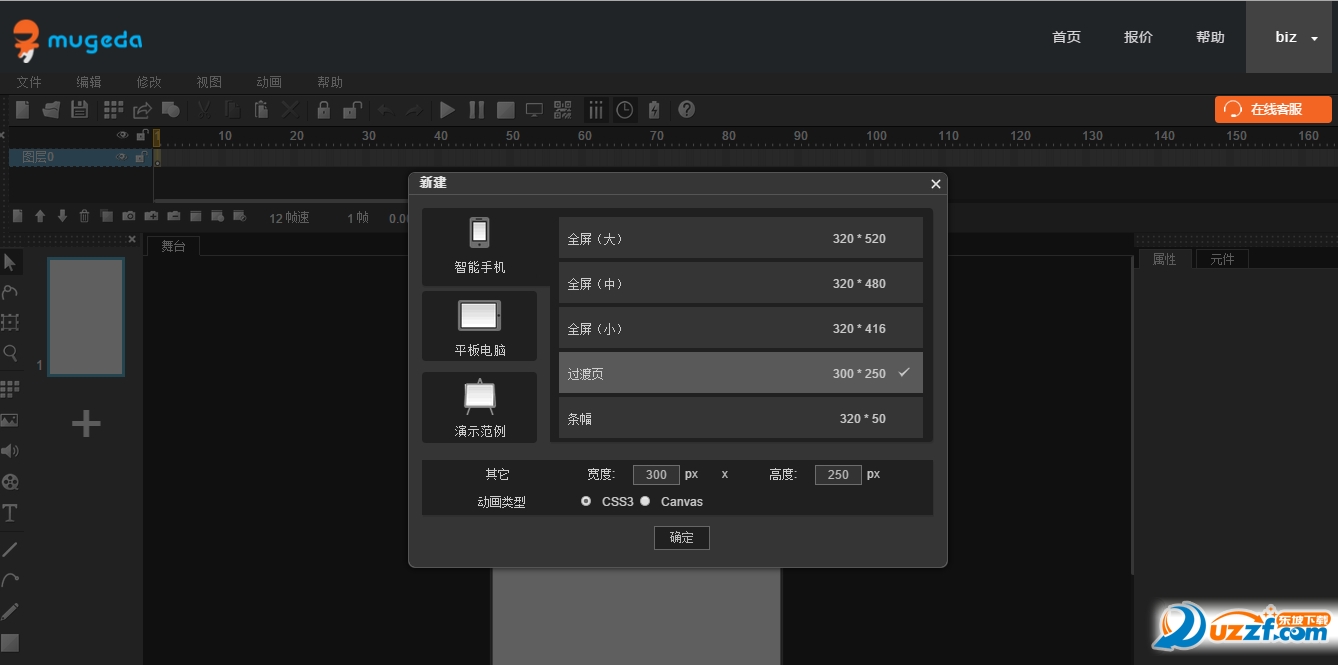Click the share/export toolbar icon
Viewport: 1338px width, 665px height.
click(142, 110)
